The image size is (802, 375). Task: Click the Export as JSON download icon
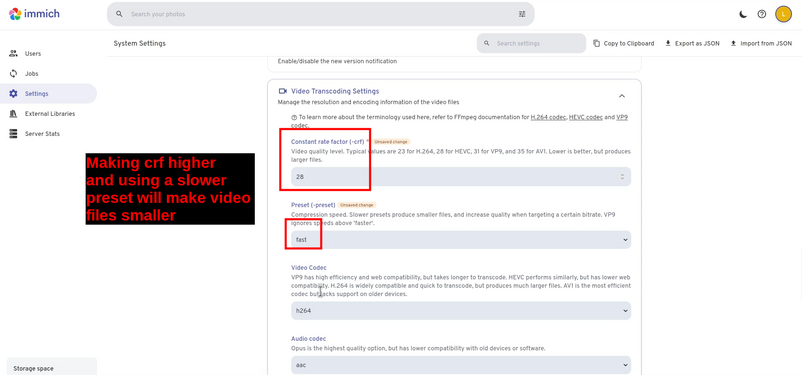[667, 43]
